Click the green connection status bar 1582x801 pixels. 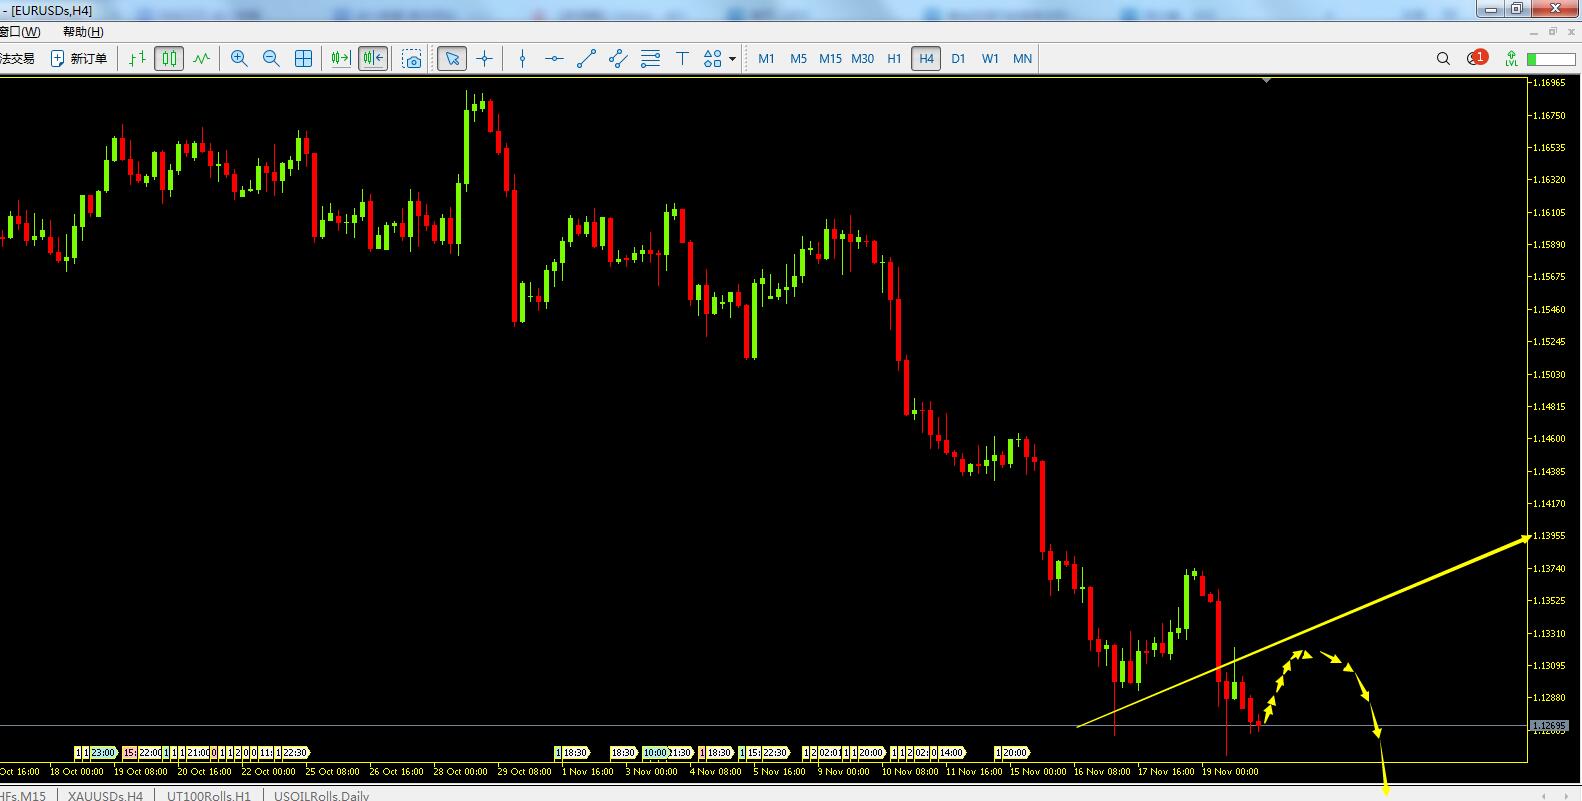click(1551, 59)
